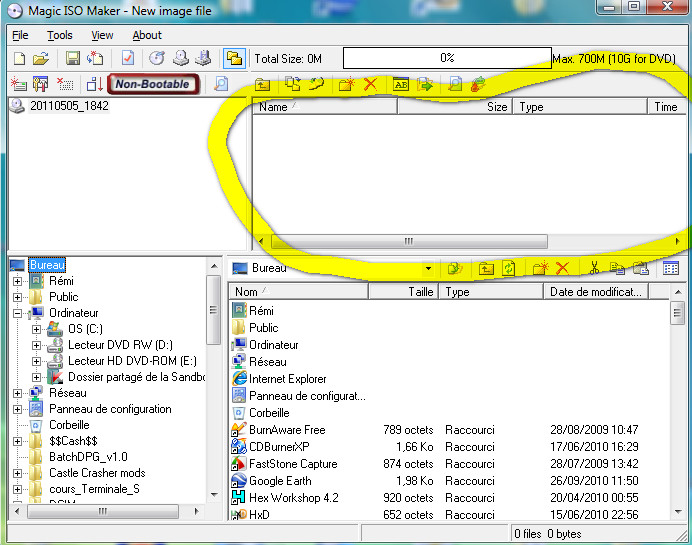
Task: Sort ISO panel by Size column
Action: click(455, 107)
